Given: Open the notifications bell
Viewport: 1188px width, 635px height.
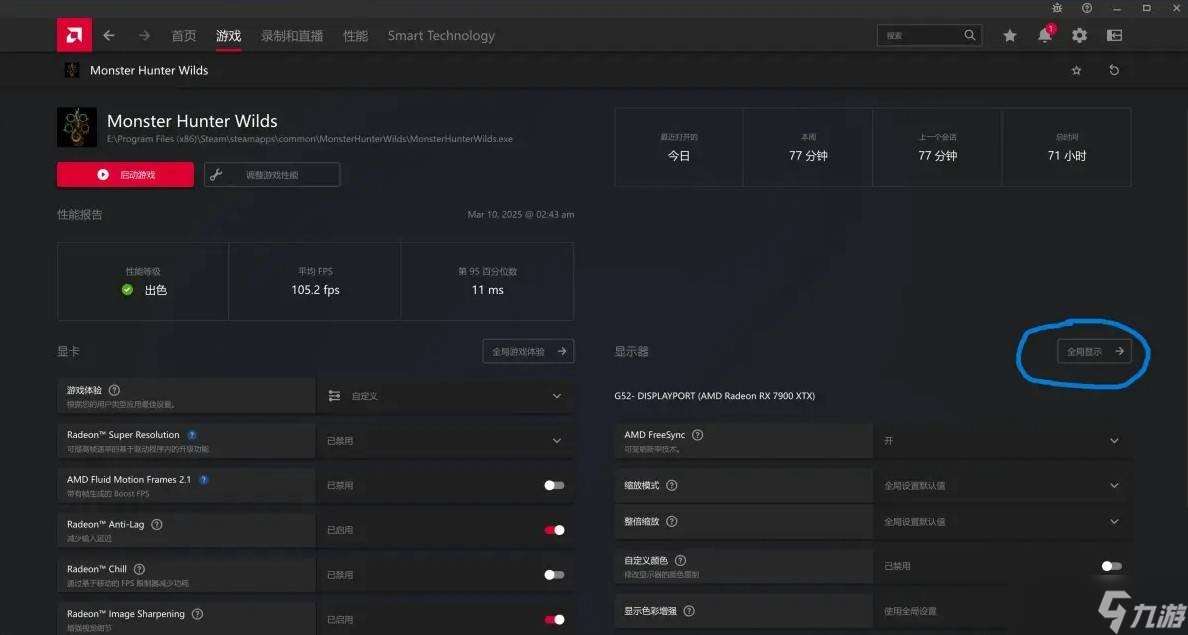Looking at the screenshot, I should (1045, 35).
